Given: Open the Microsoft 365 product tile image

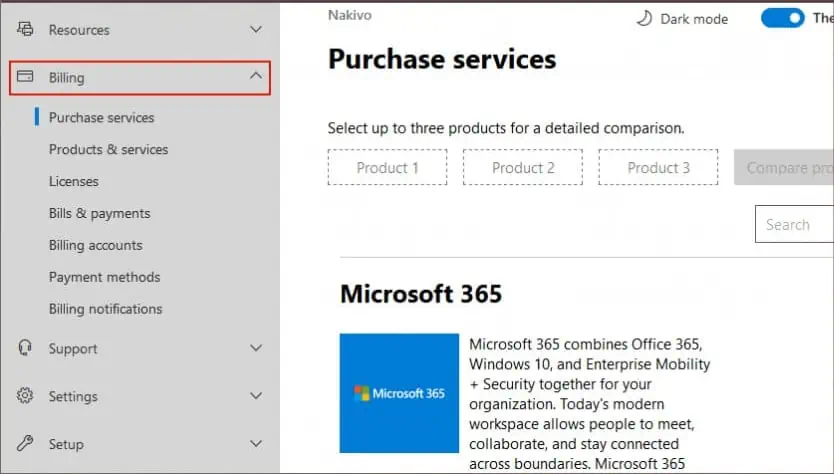Looking at the screenshot, I should tap(399, 393).
